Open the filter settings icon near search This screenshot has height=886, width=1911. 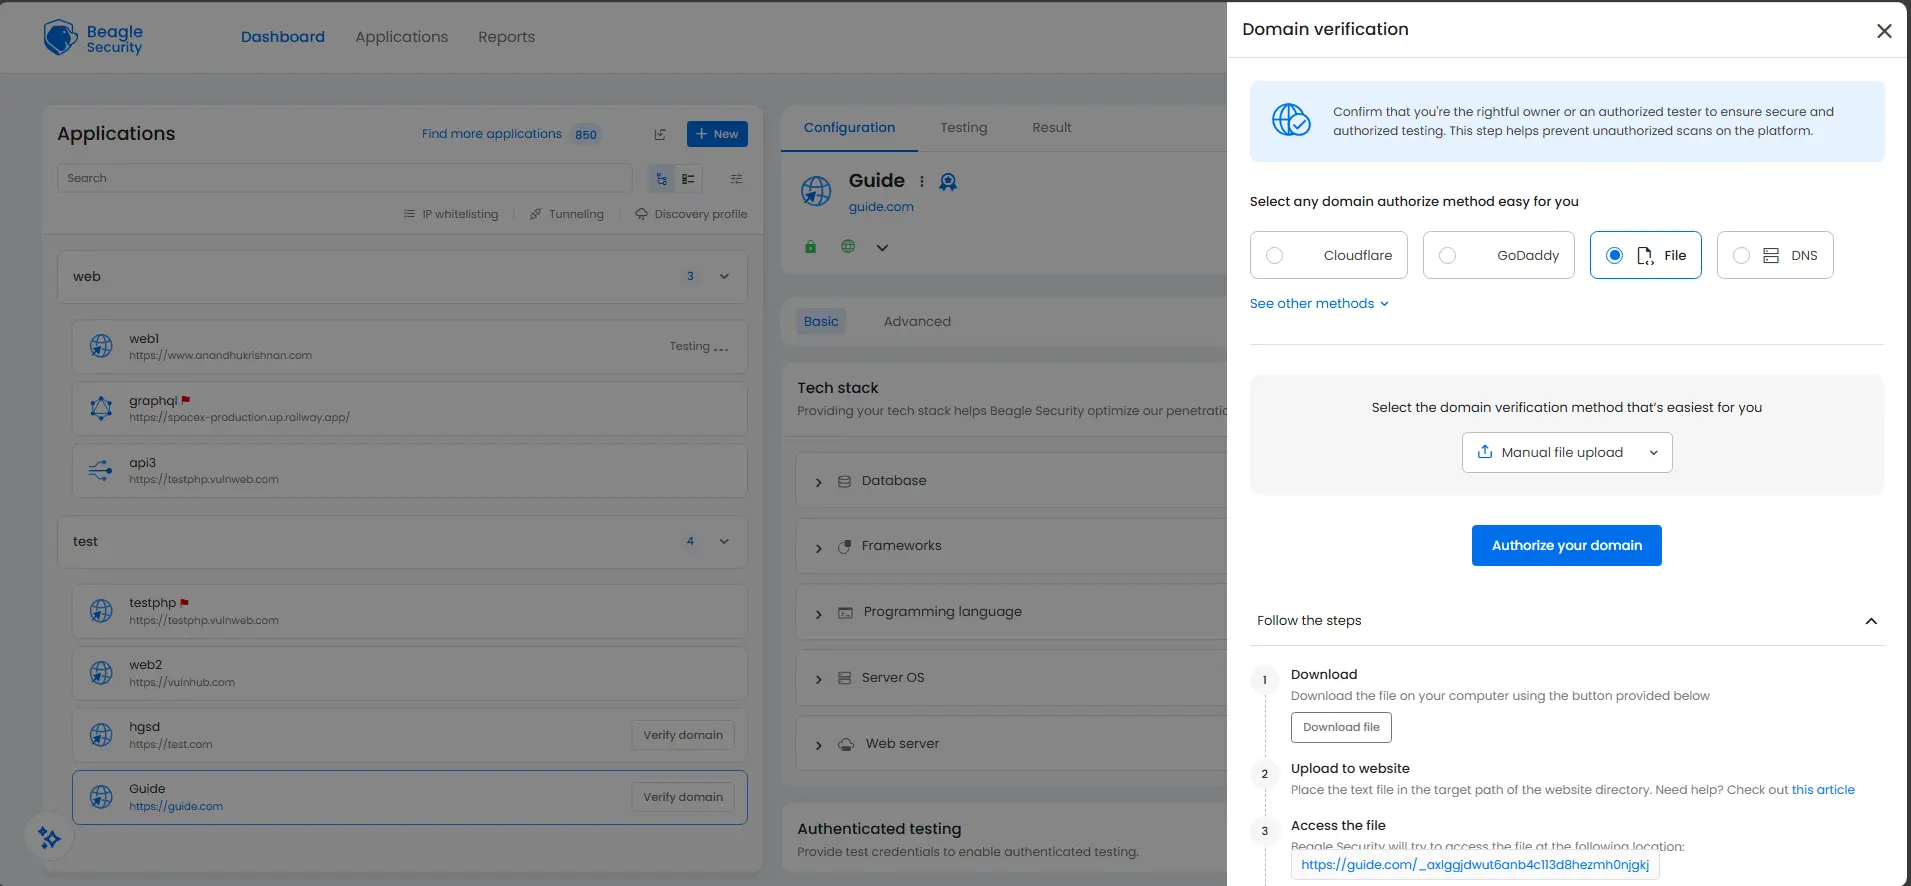(x=736, y=179)
